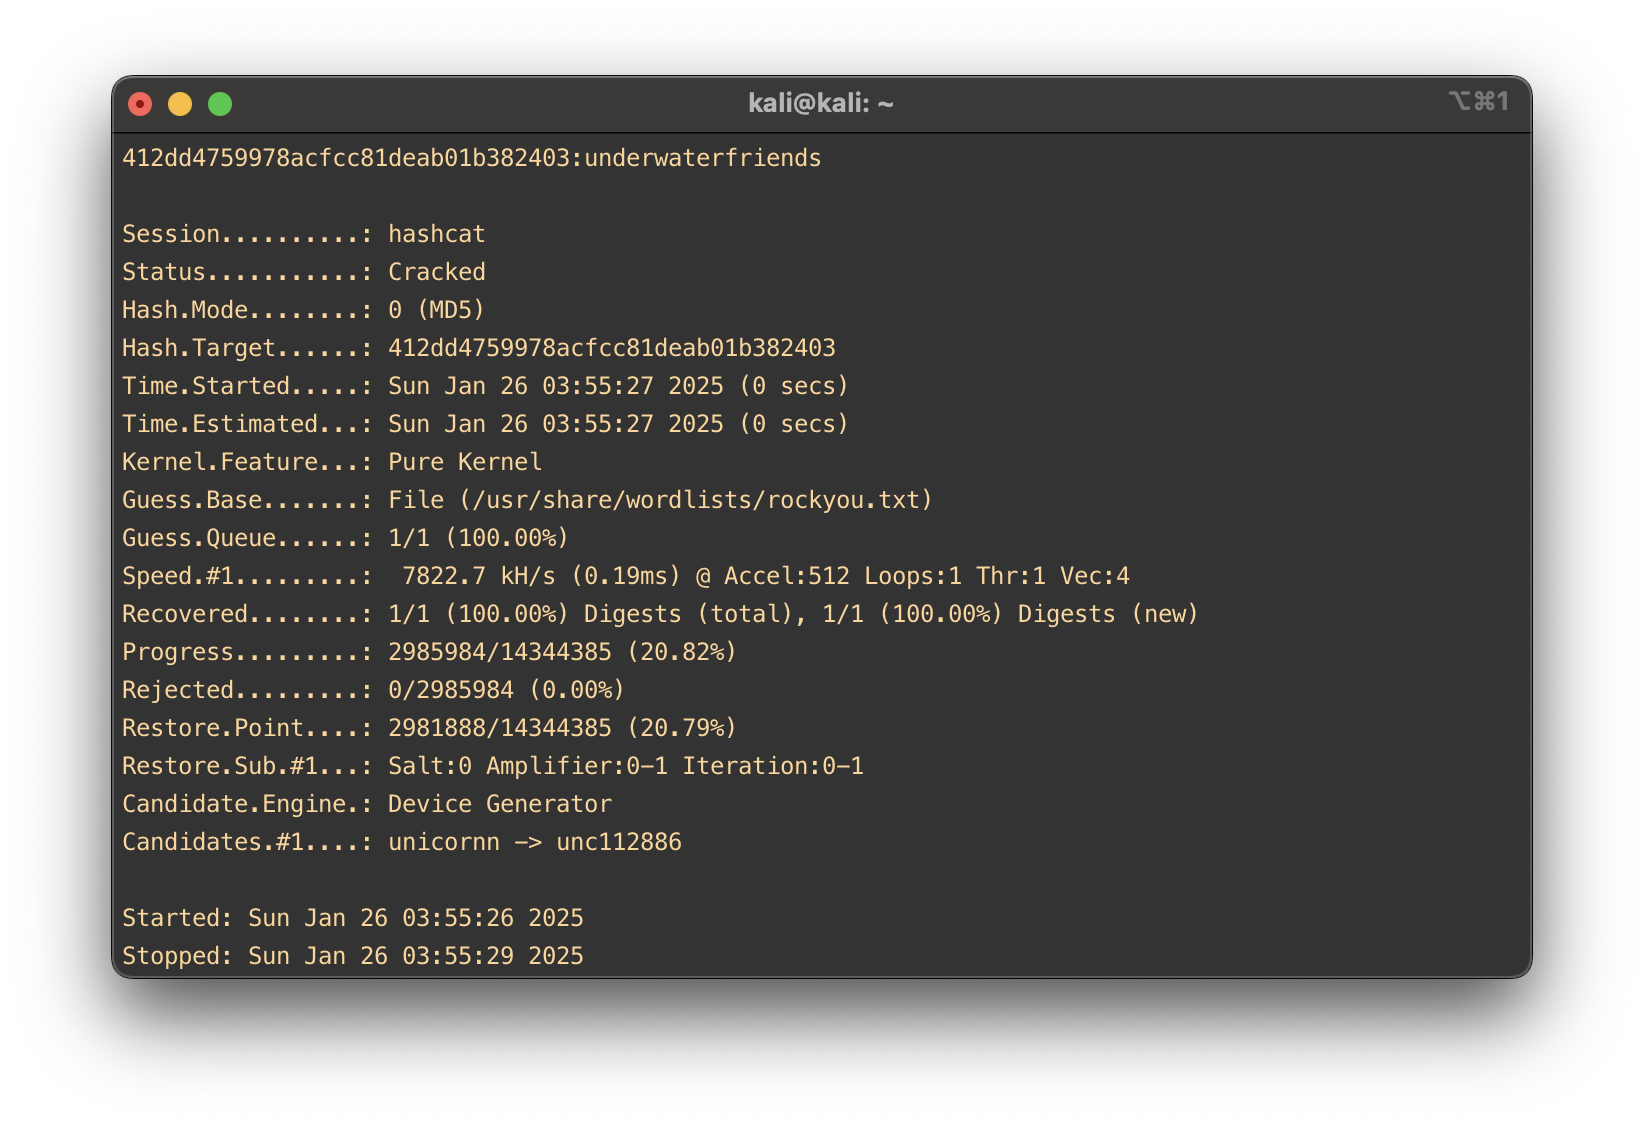Click the Status value Cracked
The image size is (1644, 1126).
click(436, 272)
